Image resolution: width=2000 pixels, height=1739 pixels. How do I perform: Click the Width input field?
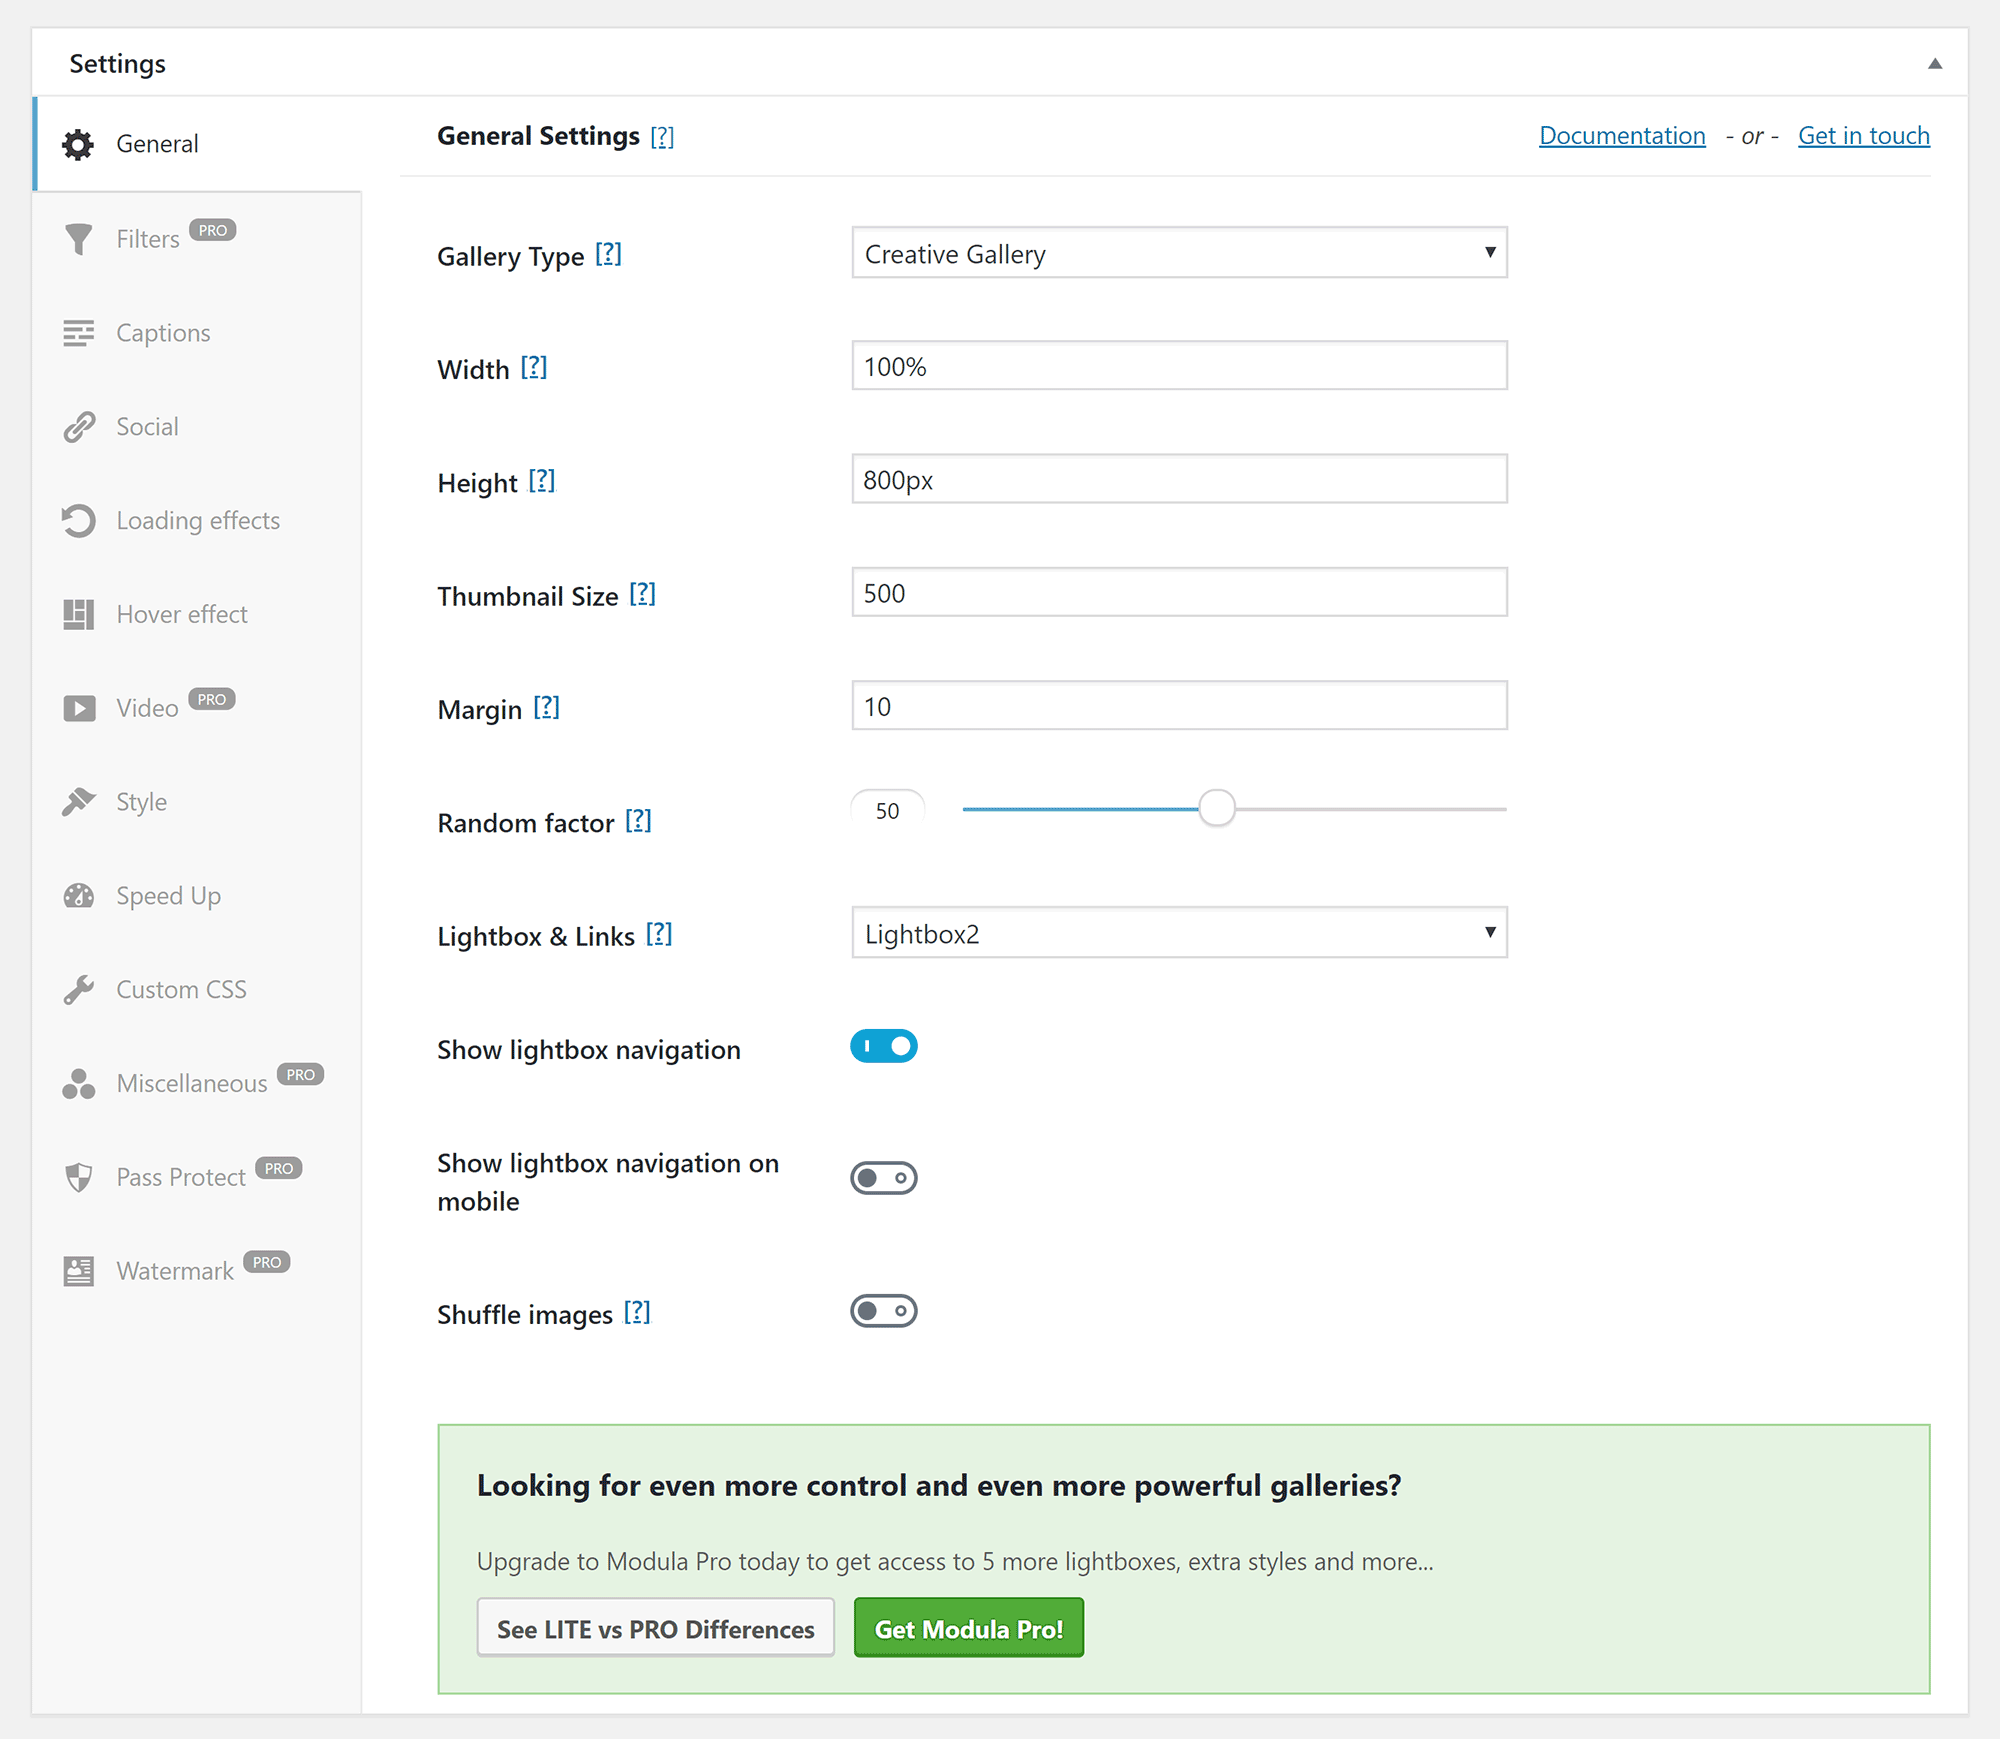[1179, 366]
